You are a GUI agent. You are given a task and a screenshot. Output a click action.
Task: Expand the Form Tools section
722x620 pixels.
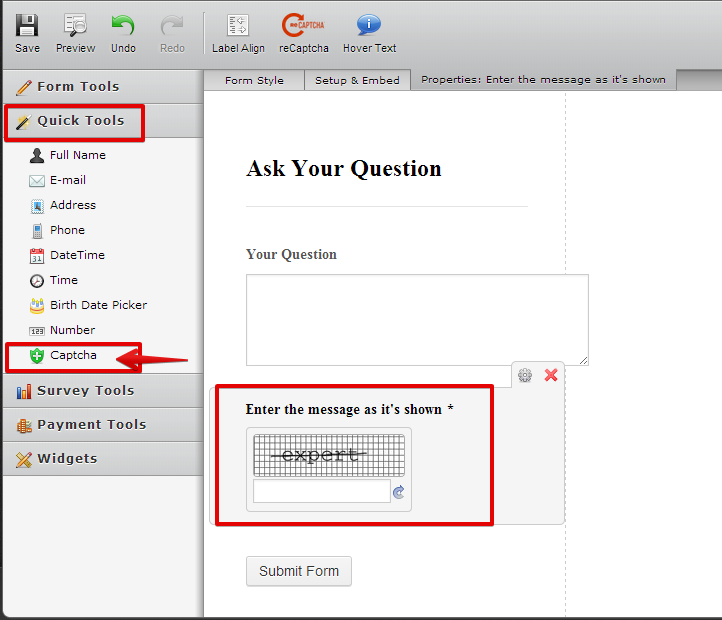click(78, 87)
